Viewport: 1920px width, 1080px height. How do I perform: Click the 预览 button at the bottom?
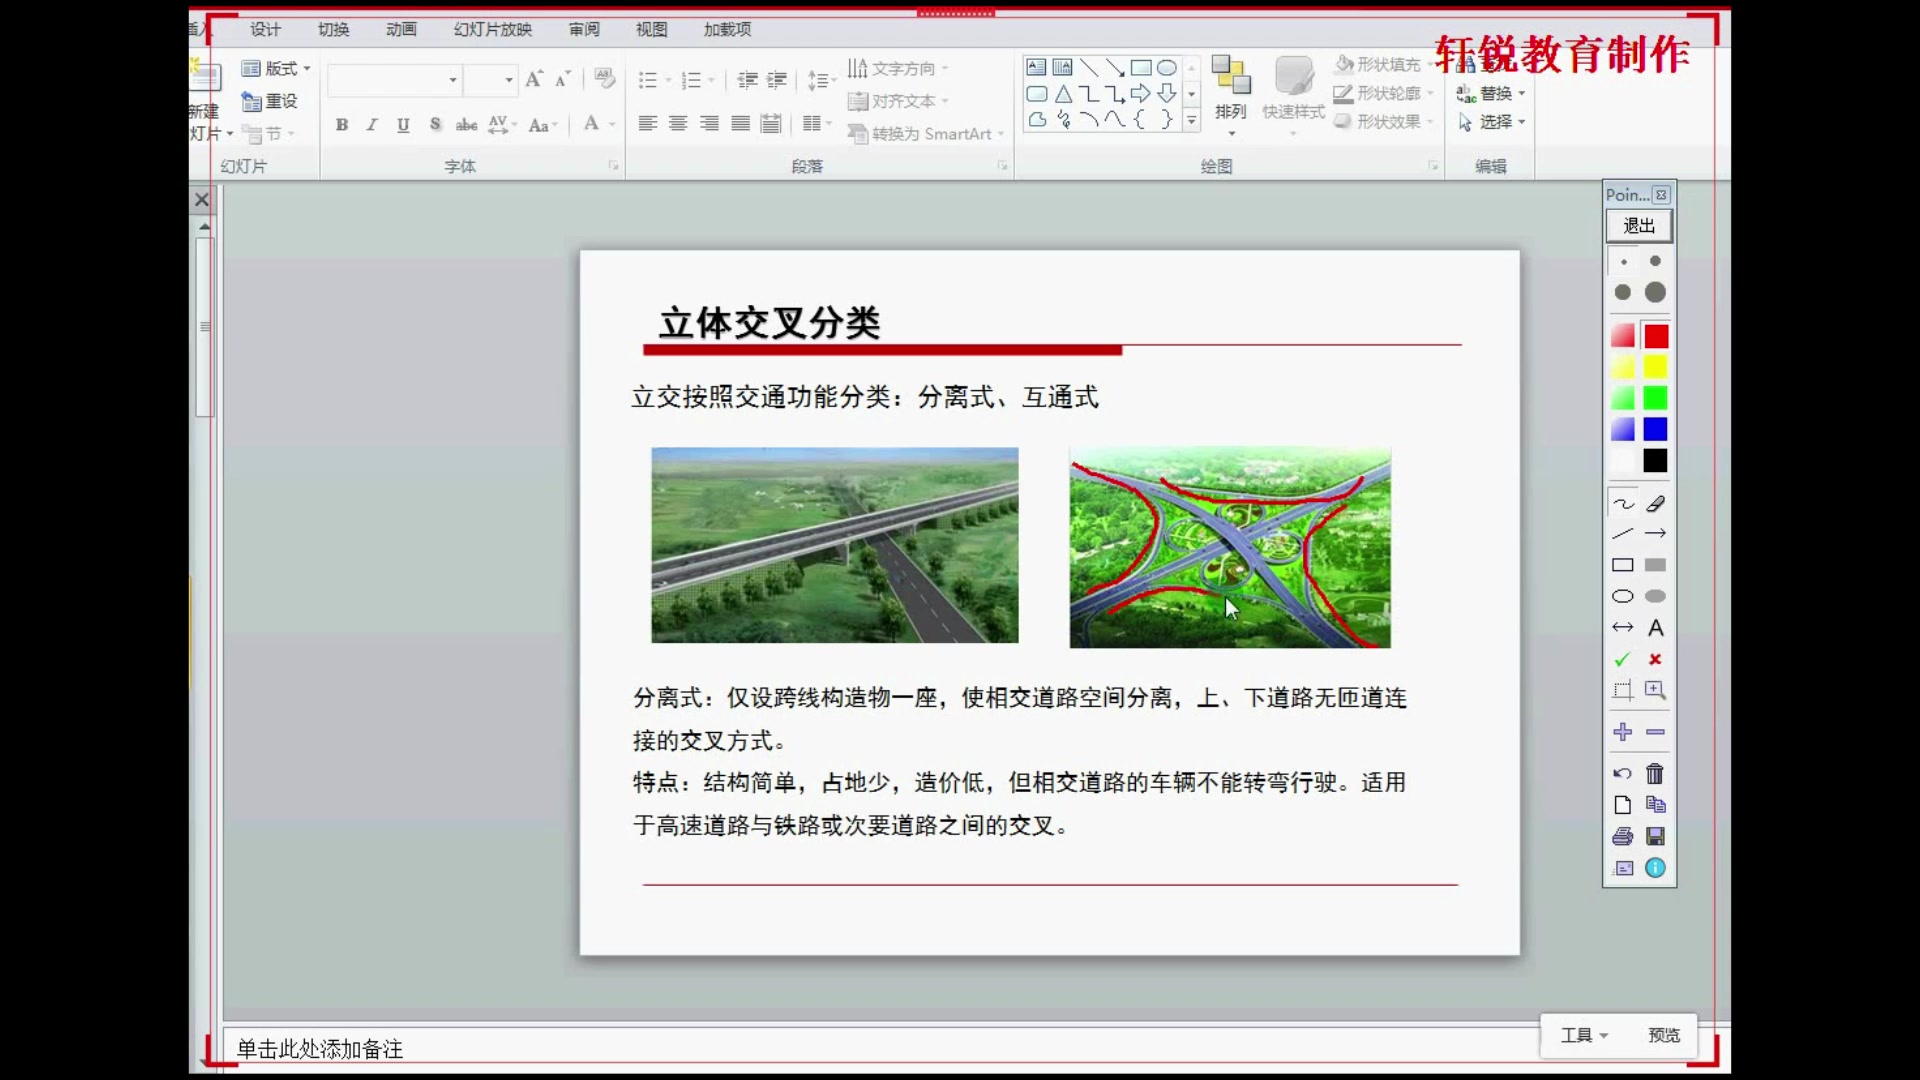[x=1663, y=1036]
